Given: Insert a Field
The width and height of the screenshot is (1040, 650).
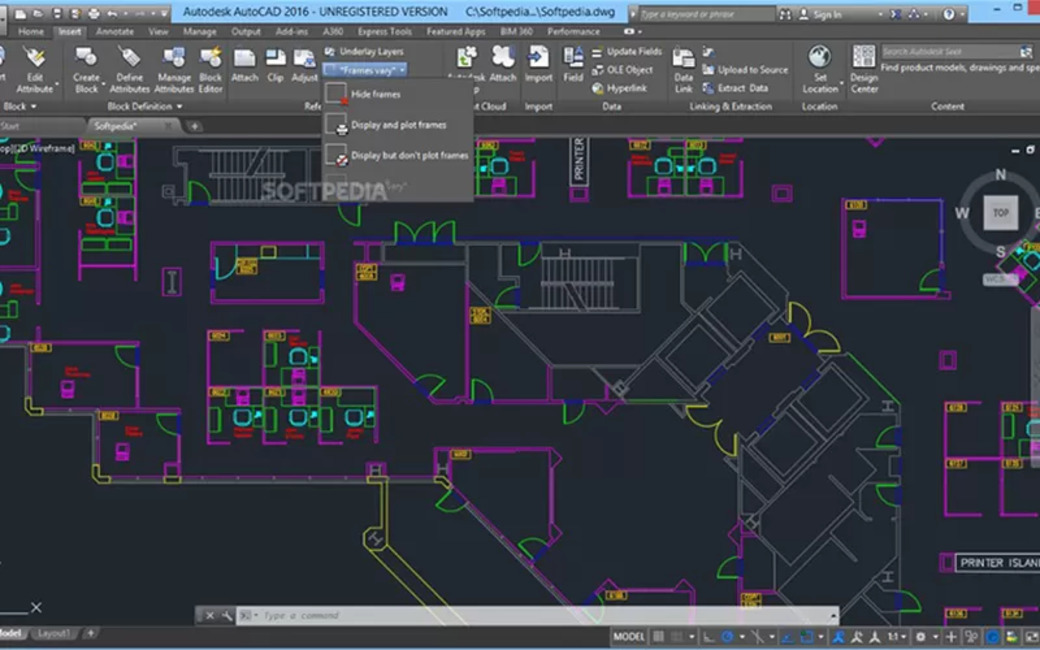Looking at the screenshot, I should tap(573, 65).
